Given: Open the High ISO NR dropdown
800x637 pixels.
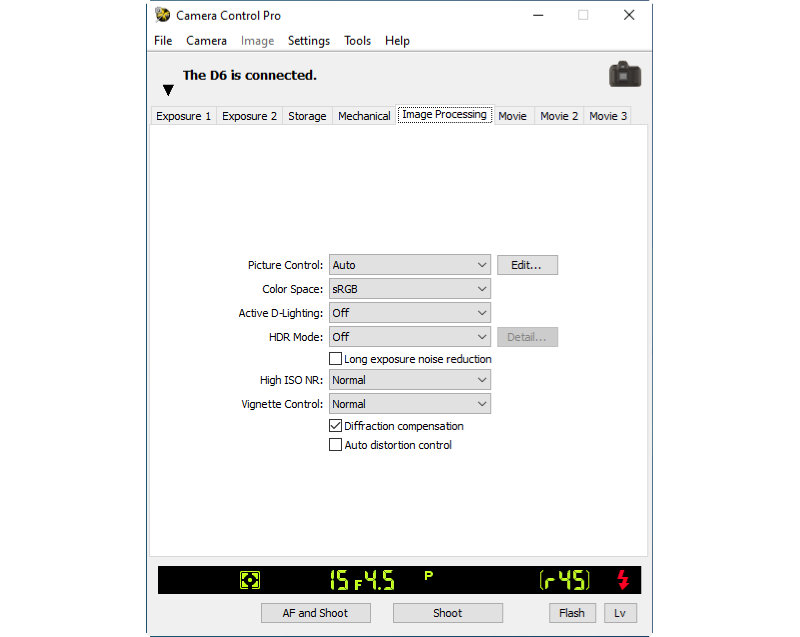Looking at the screenshot, I should [x=410, y=380].
